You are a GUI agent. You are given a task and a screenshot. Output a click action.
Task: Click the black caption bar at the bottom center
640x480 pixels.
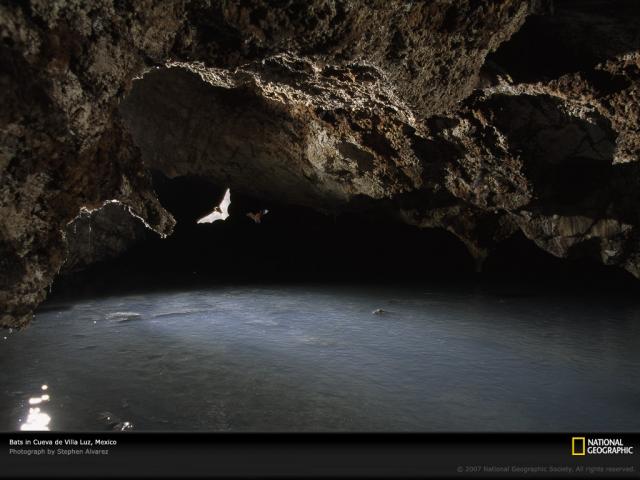point(320,455)
